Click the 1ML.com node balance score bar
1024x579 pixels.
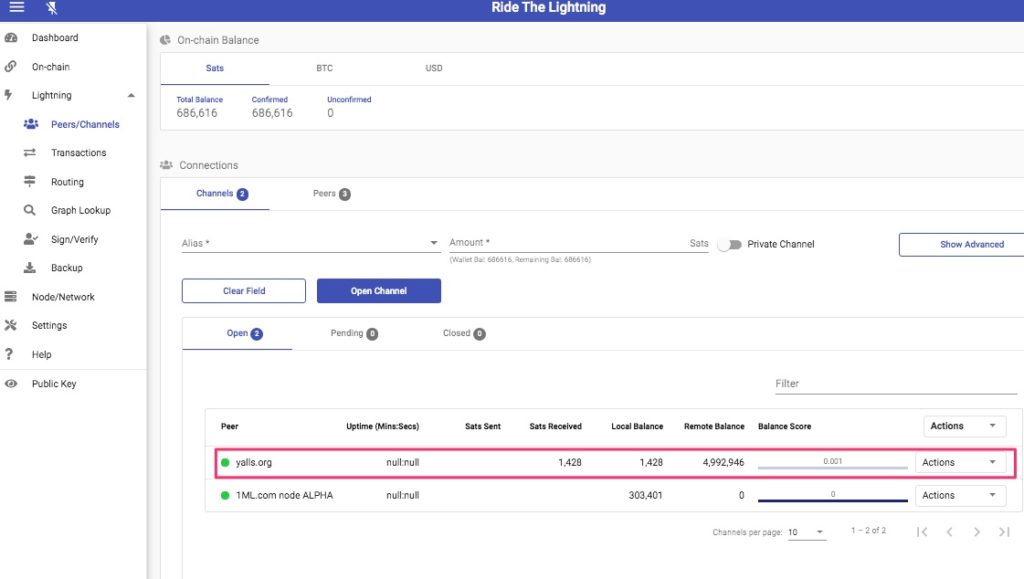pyautogui.click(x=833, y=501)
